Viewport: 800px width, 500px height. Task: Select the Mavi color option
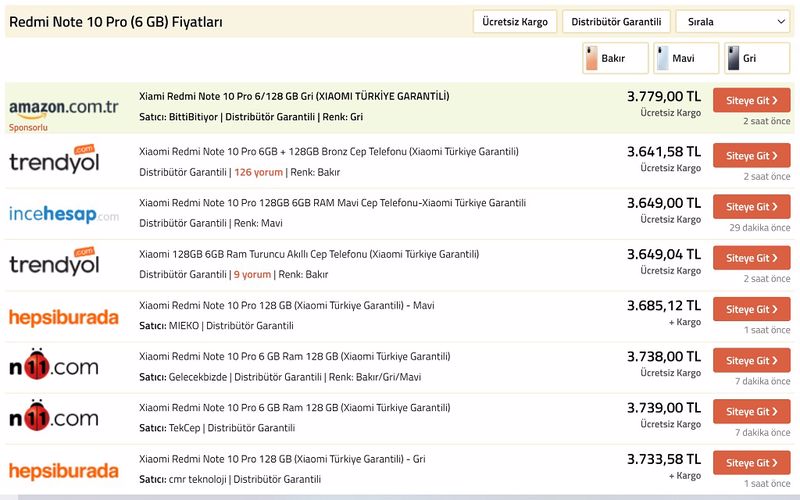pyautogui.click(x=686, y=58)
